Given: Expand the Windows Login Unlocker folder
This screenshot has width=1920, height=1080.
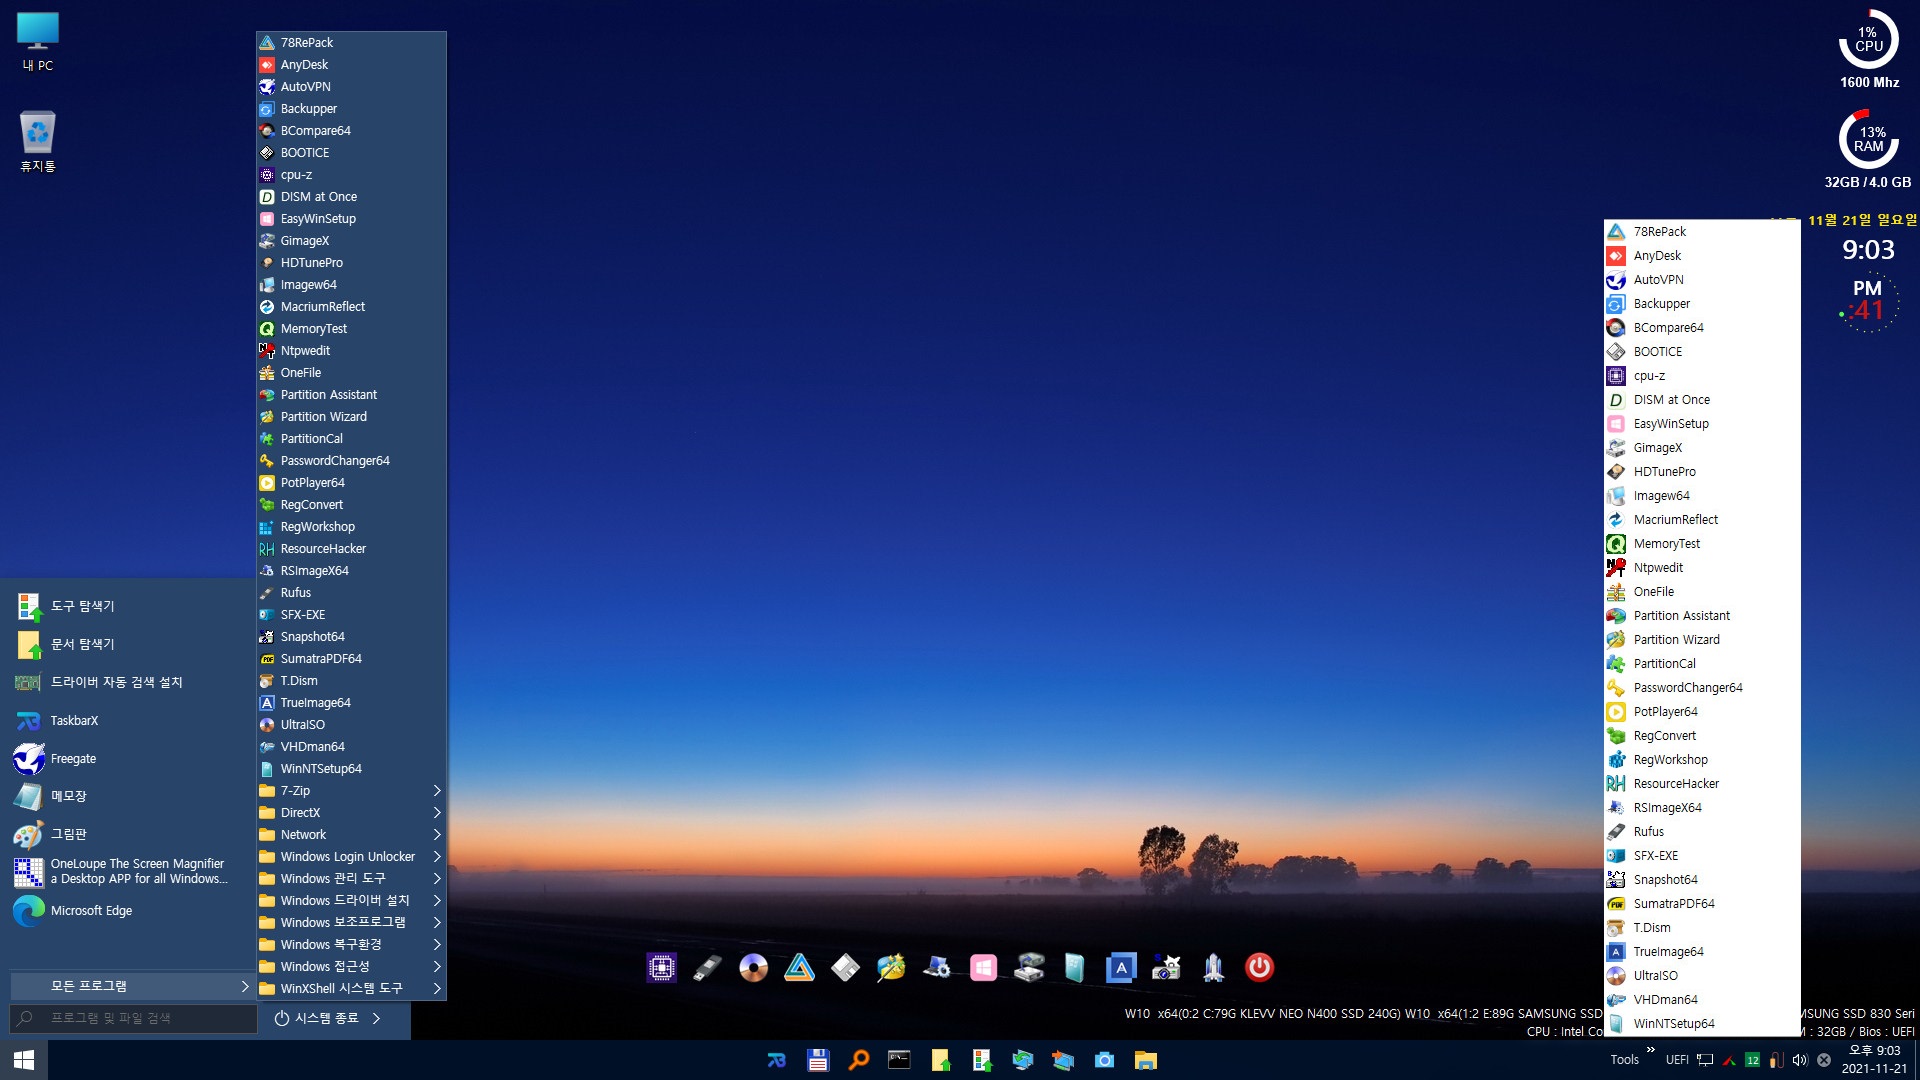Looking at the screenshot, I should [x=350, y=856].
